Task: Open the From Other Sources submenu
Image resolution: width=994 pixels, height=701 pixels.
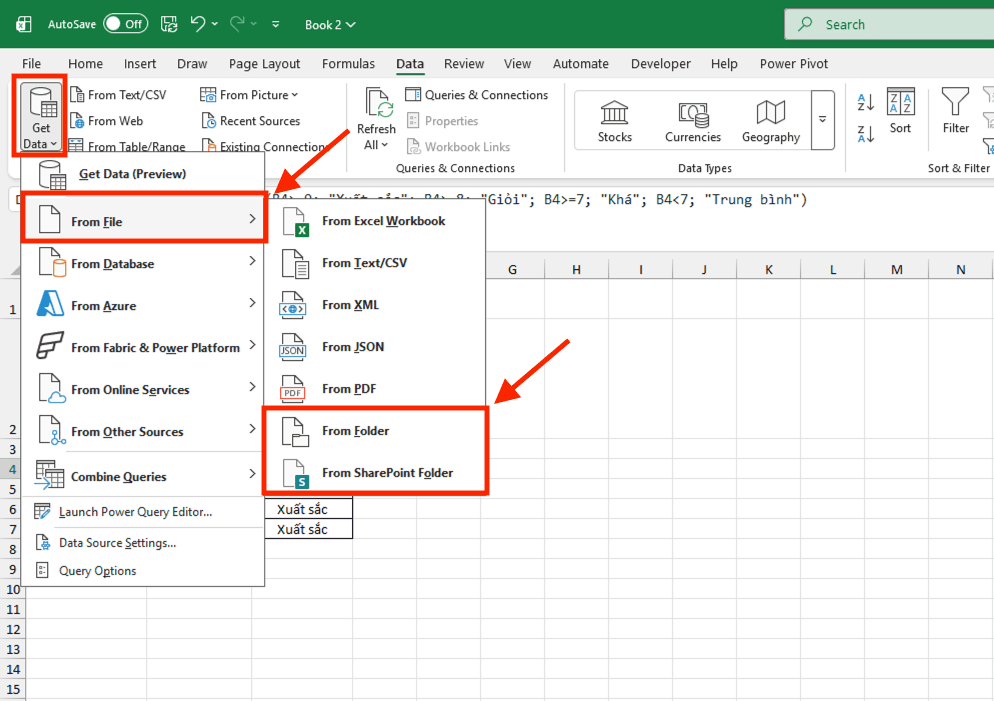Action: 144,432
